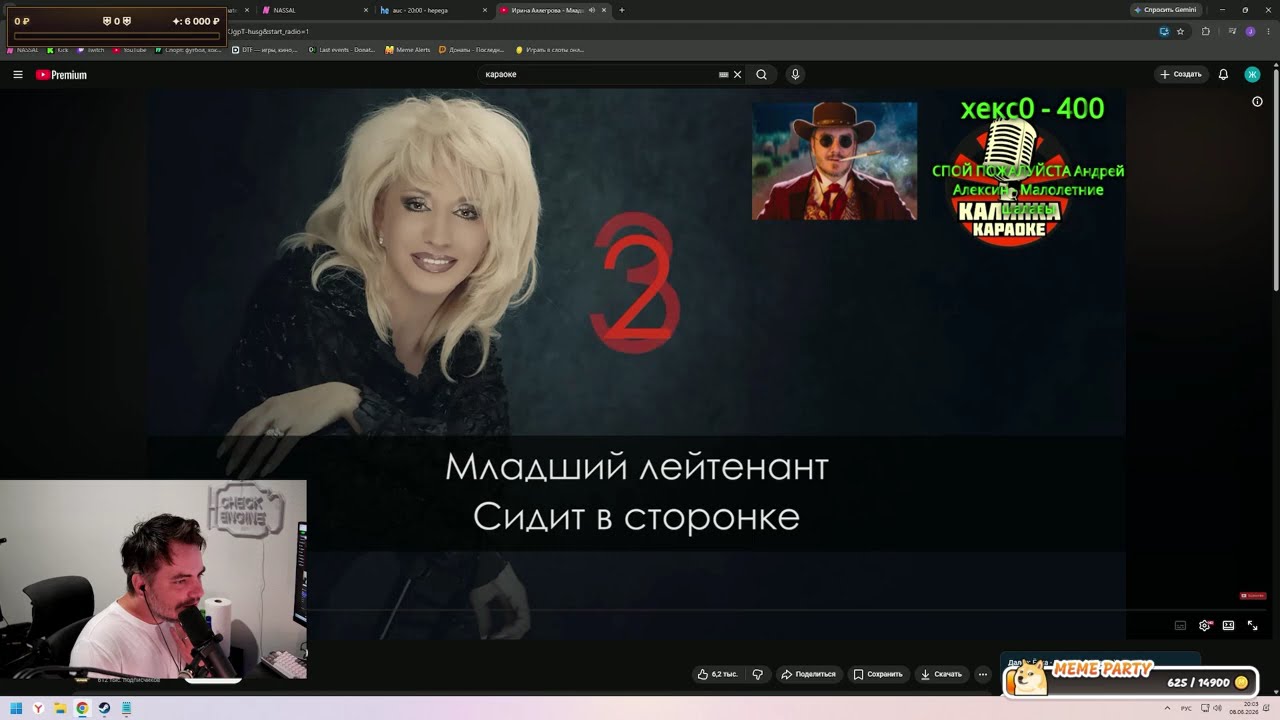Open the Играть в слоты bookmark
1280x720 pixels.
coord(550,50)
